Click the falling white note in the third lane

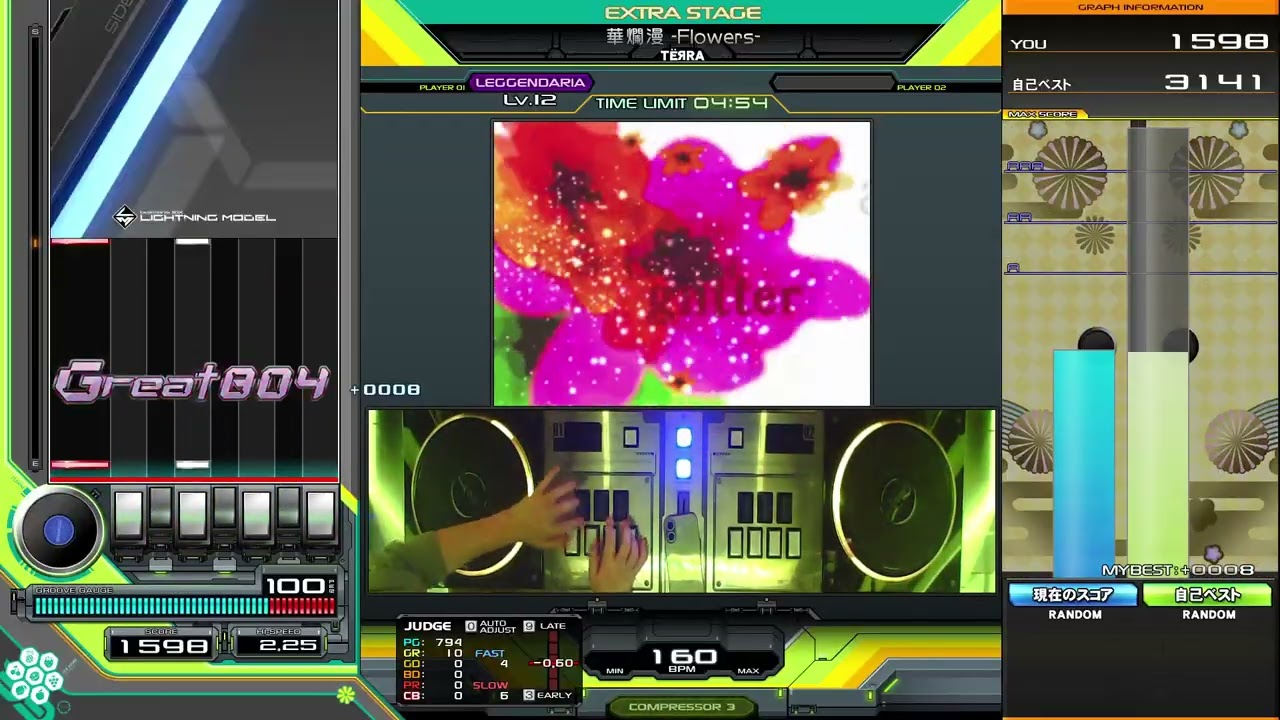pos(192,241)
